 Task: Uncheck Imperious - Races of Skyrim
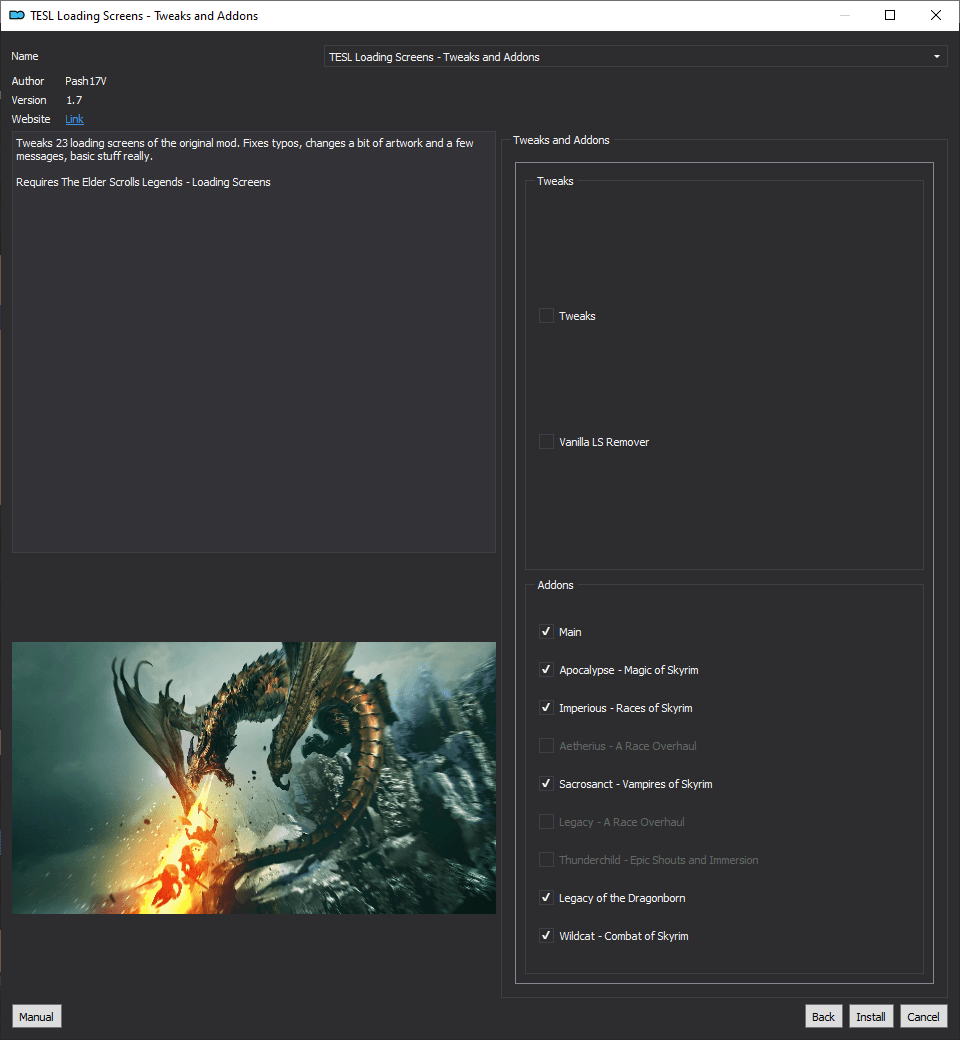coord(546,708)
